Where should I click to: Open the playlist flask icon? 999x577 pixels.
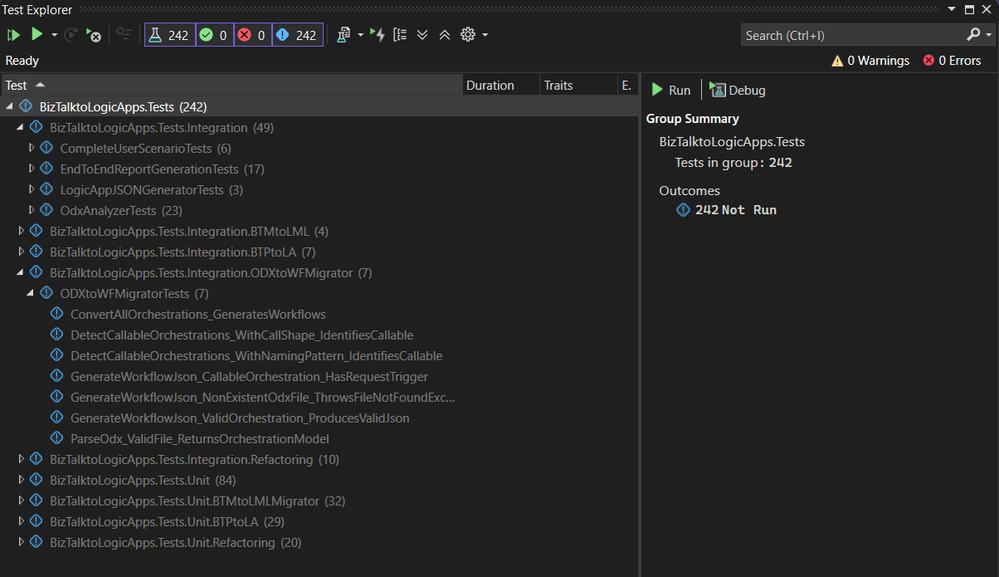point(343,35)
